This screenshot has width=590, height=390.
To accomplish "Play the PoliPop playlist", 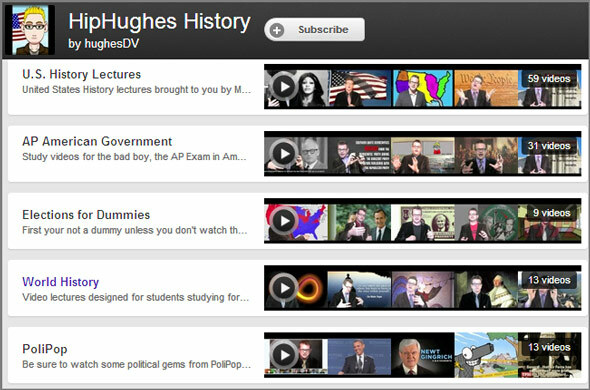I will [x=284, y=355].
